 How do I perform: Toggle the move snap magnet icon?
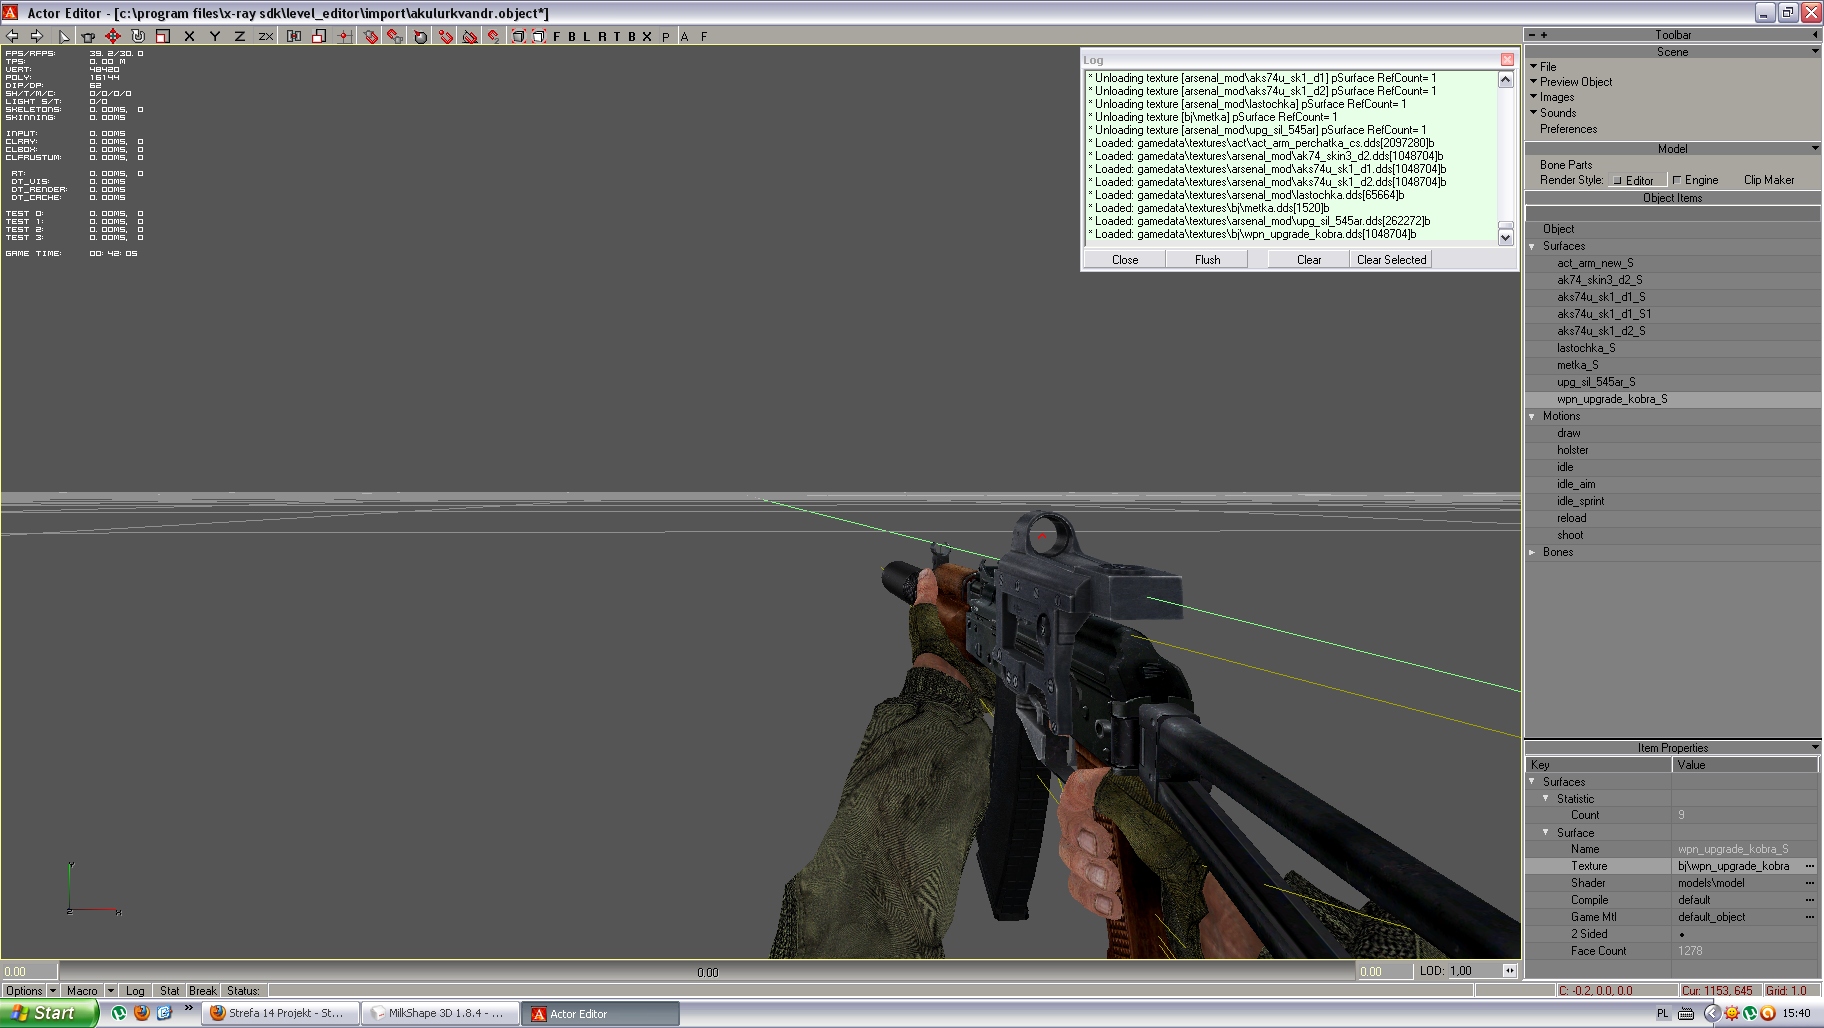[x=446, y=36]
